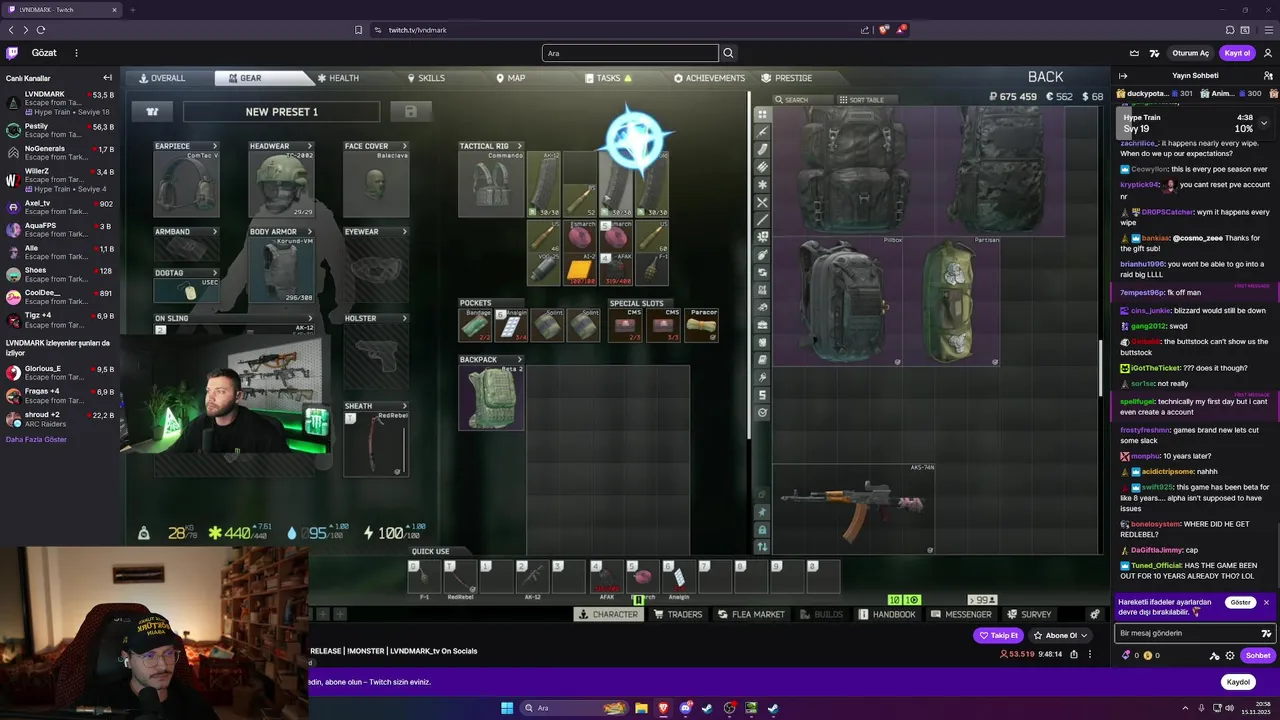Open the Abone Ol dropdown

(1061, 635)
